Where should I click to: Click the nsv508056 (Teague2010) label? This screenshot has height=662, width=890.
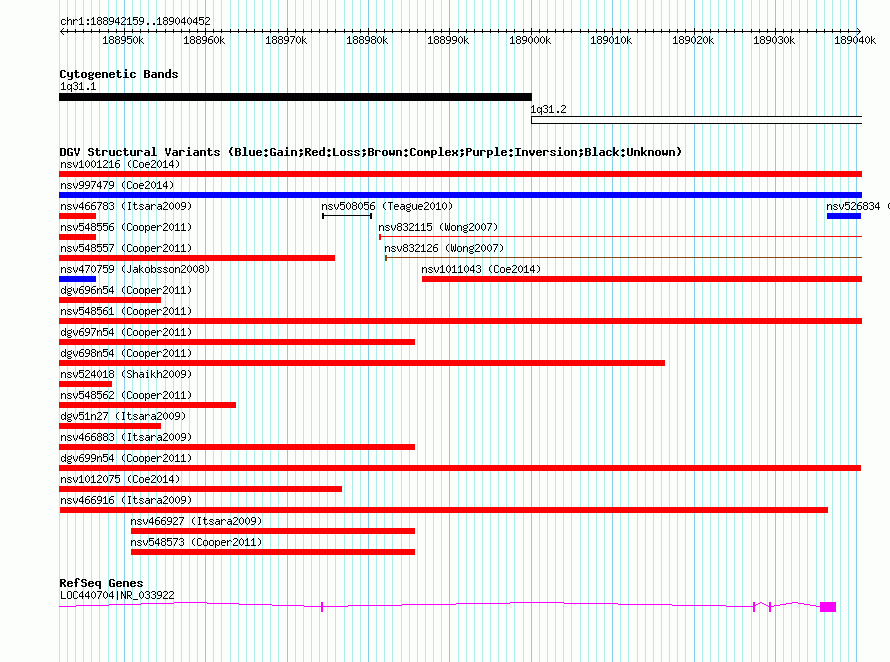click(x=387, y=207)
